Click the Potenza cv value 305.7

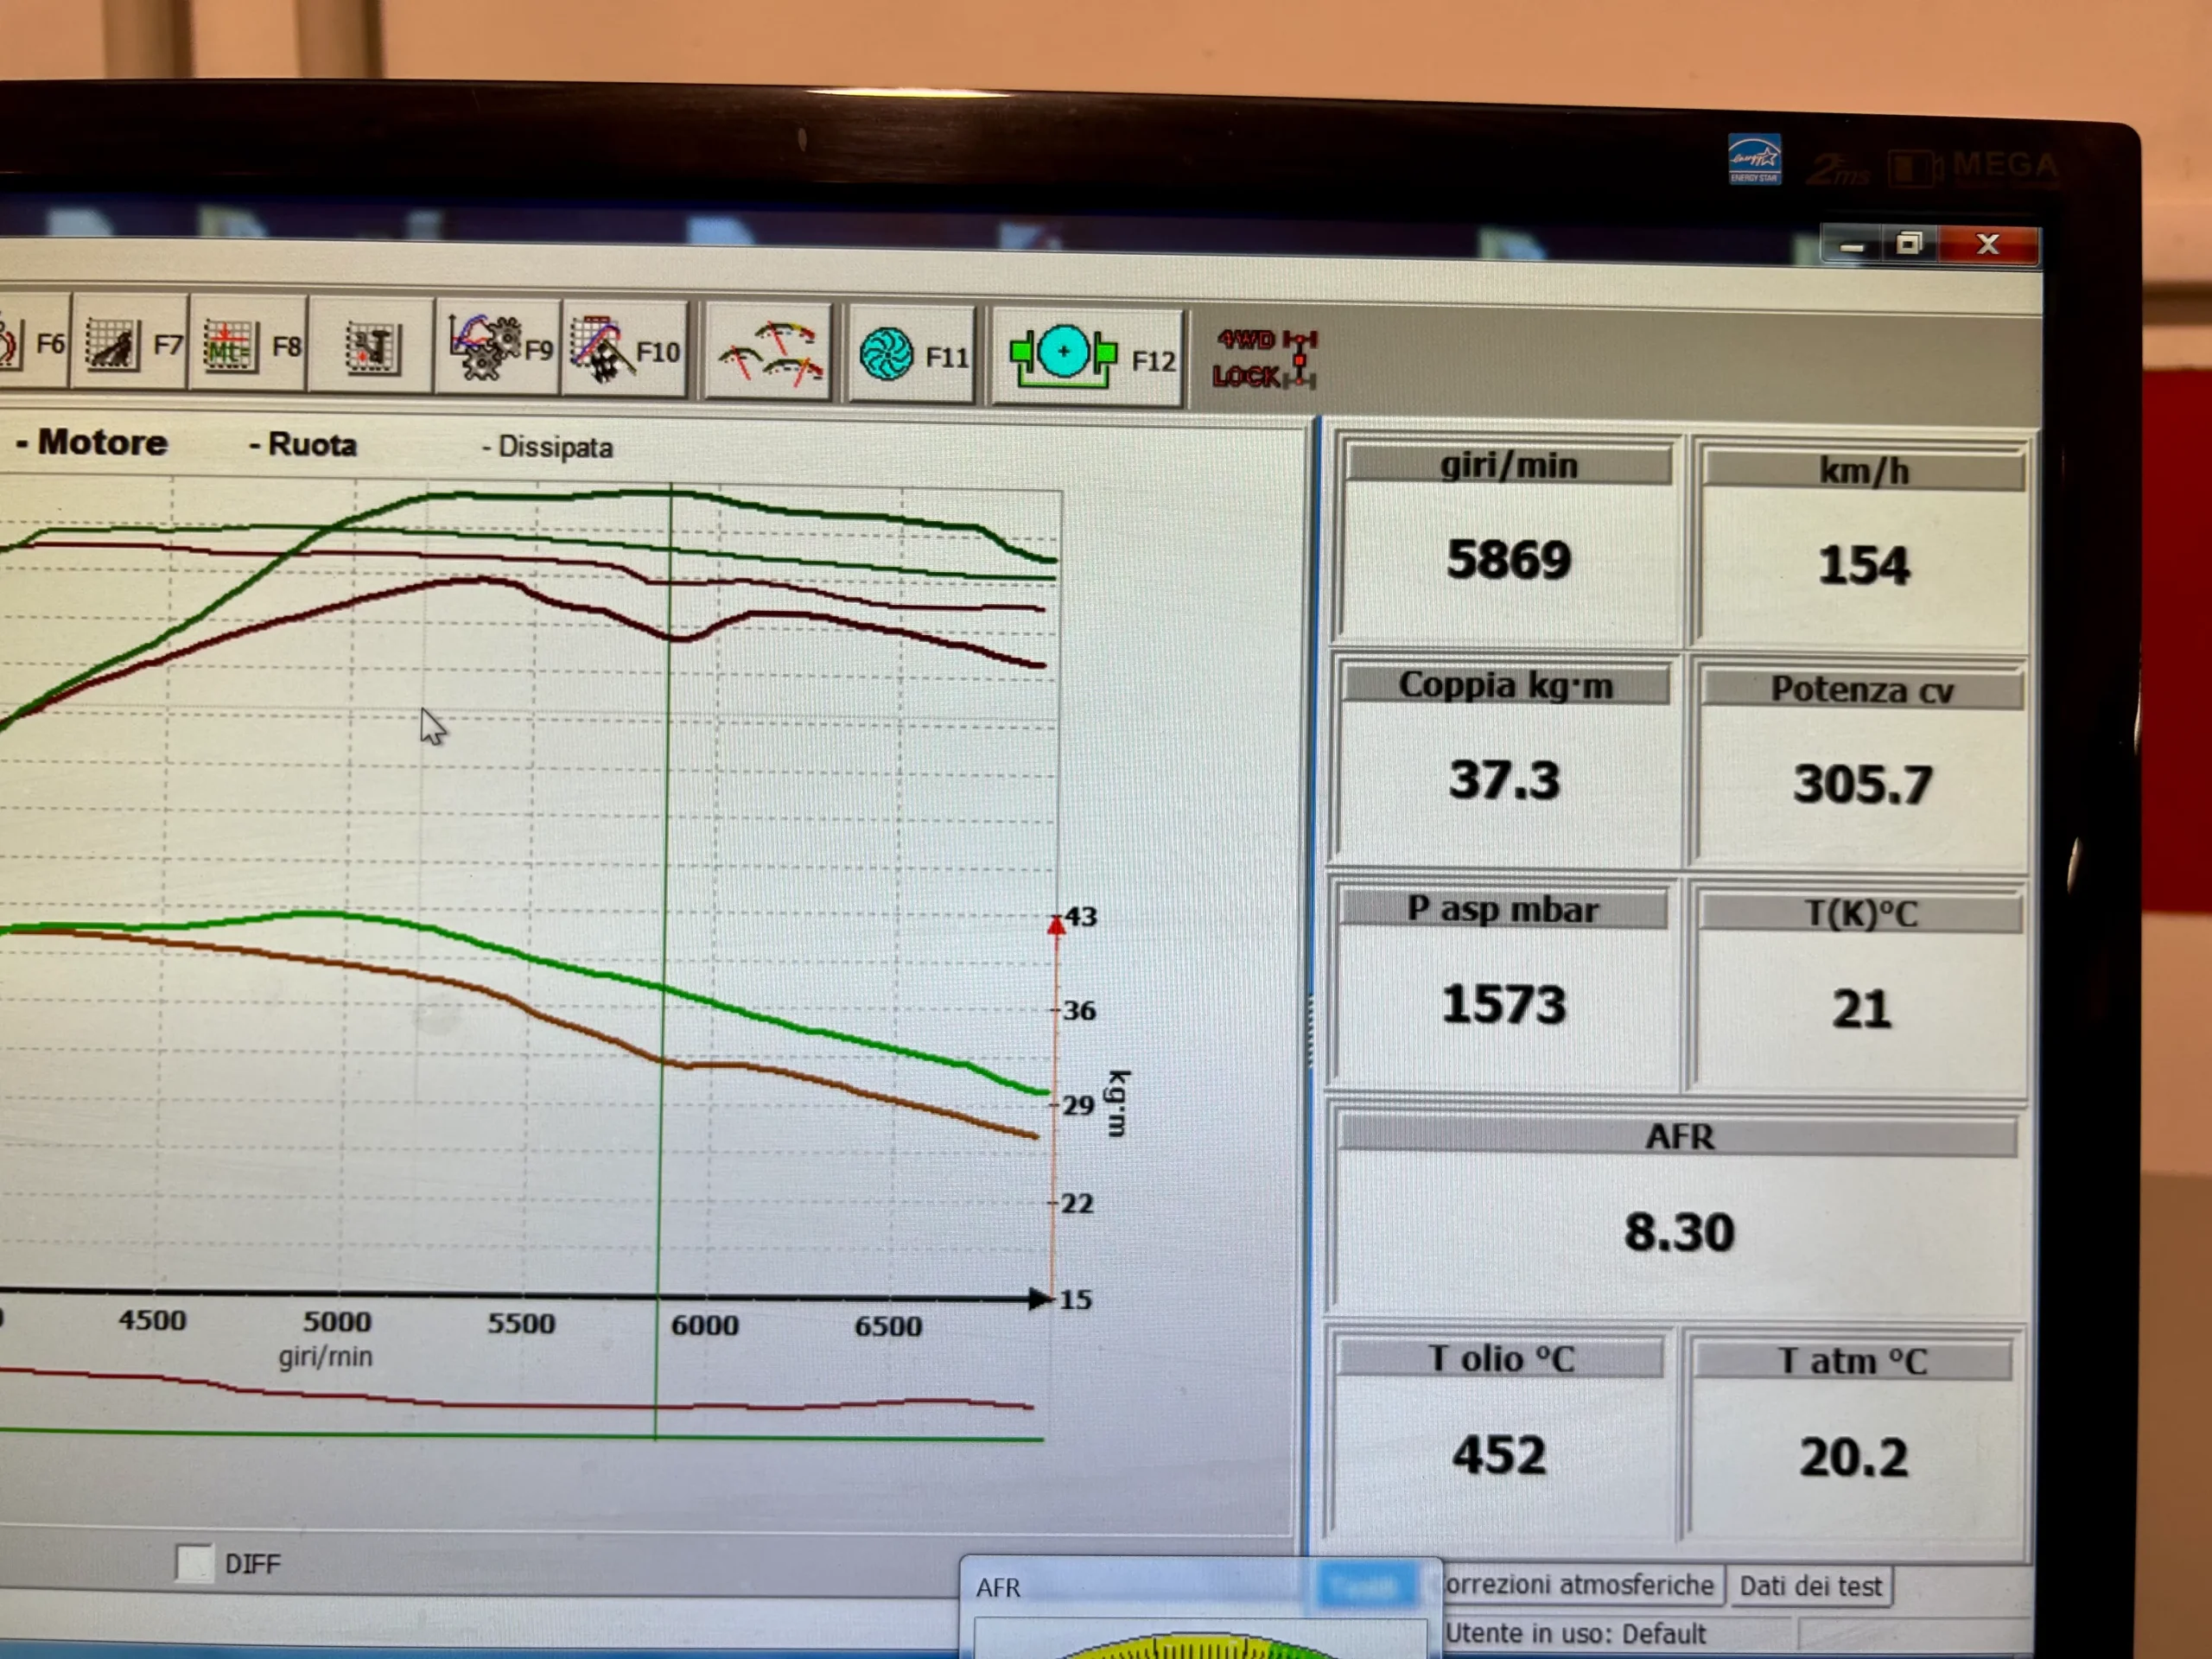tap(1862, 784)
